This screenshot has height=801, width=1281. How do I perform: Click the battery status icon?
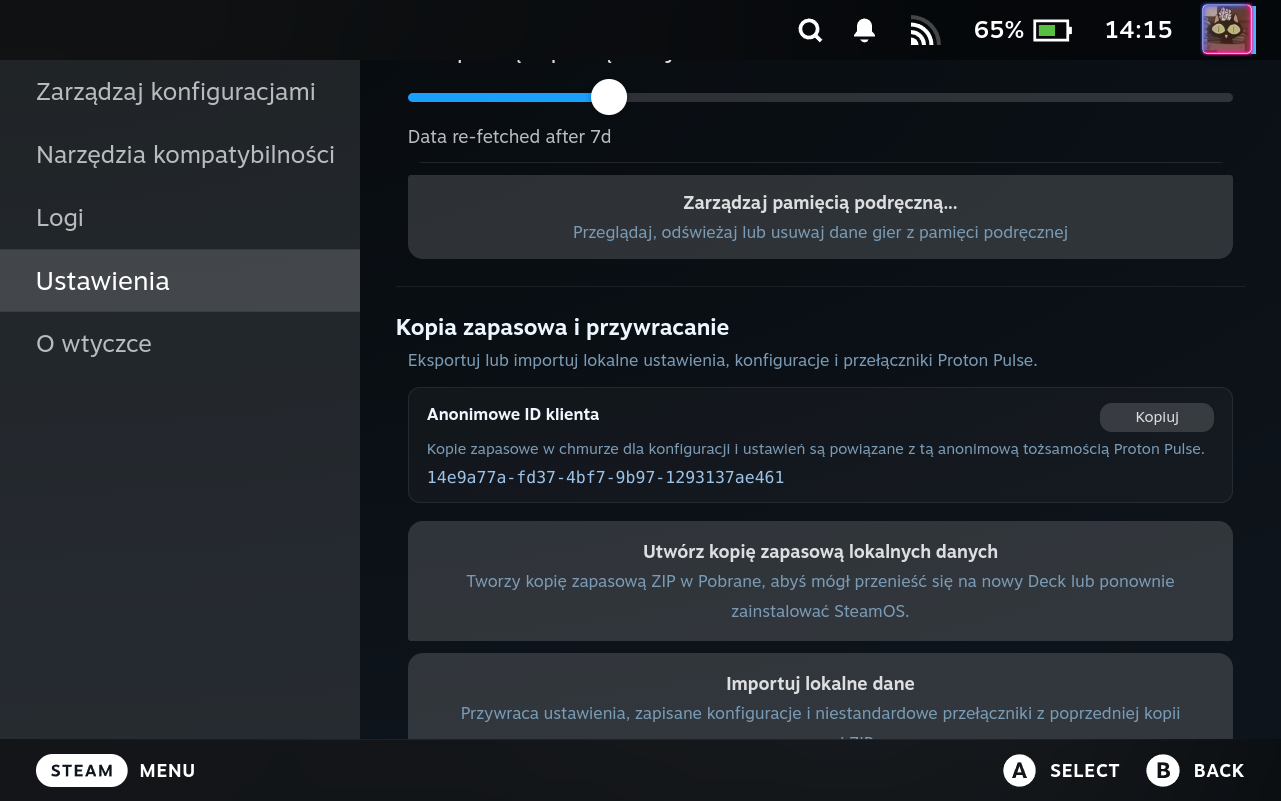tap(1052, 31)
